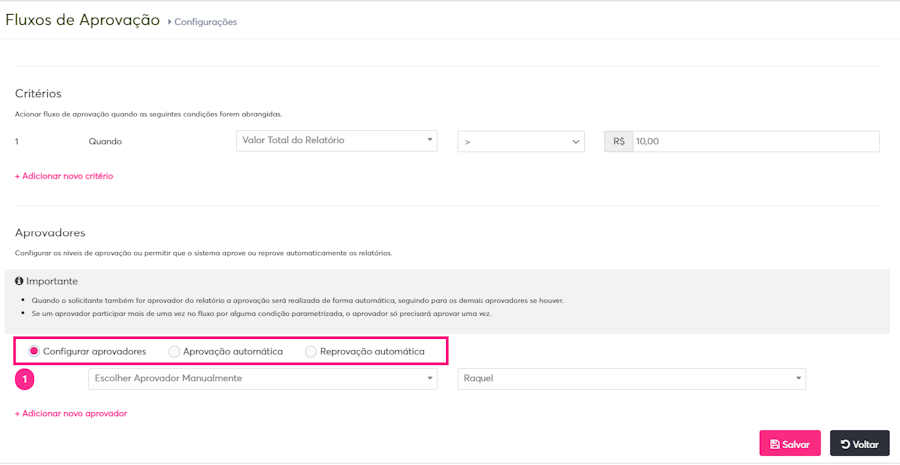Click the R$ 10,00 value field
This screenshot has height=465, width=900.
tap(756, 141)
